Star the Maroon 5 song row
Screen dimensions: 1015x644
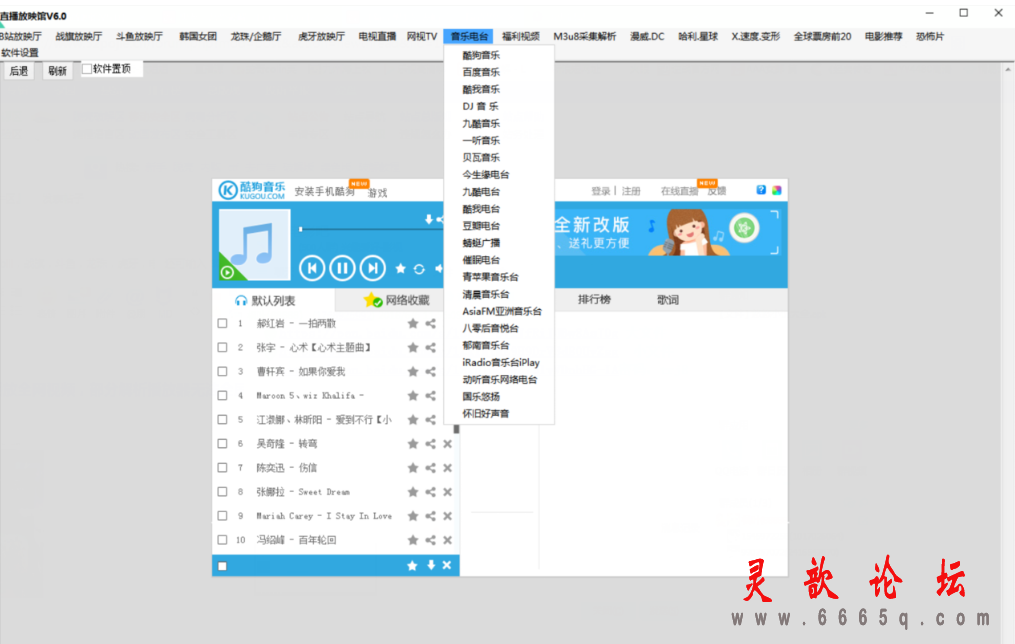(x=413, y=395)
